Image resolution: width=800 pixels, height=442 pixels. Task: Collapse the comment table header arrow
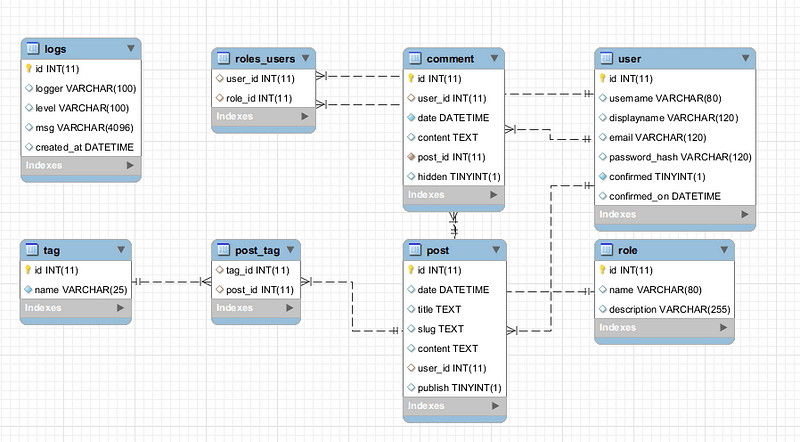point(494,58)
